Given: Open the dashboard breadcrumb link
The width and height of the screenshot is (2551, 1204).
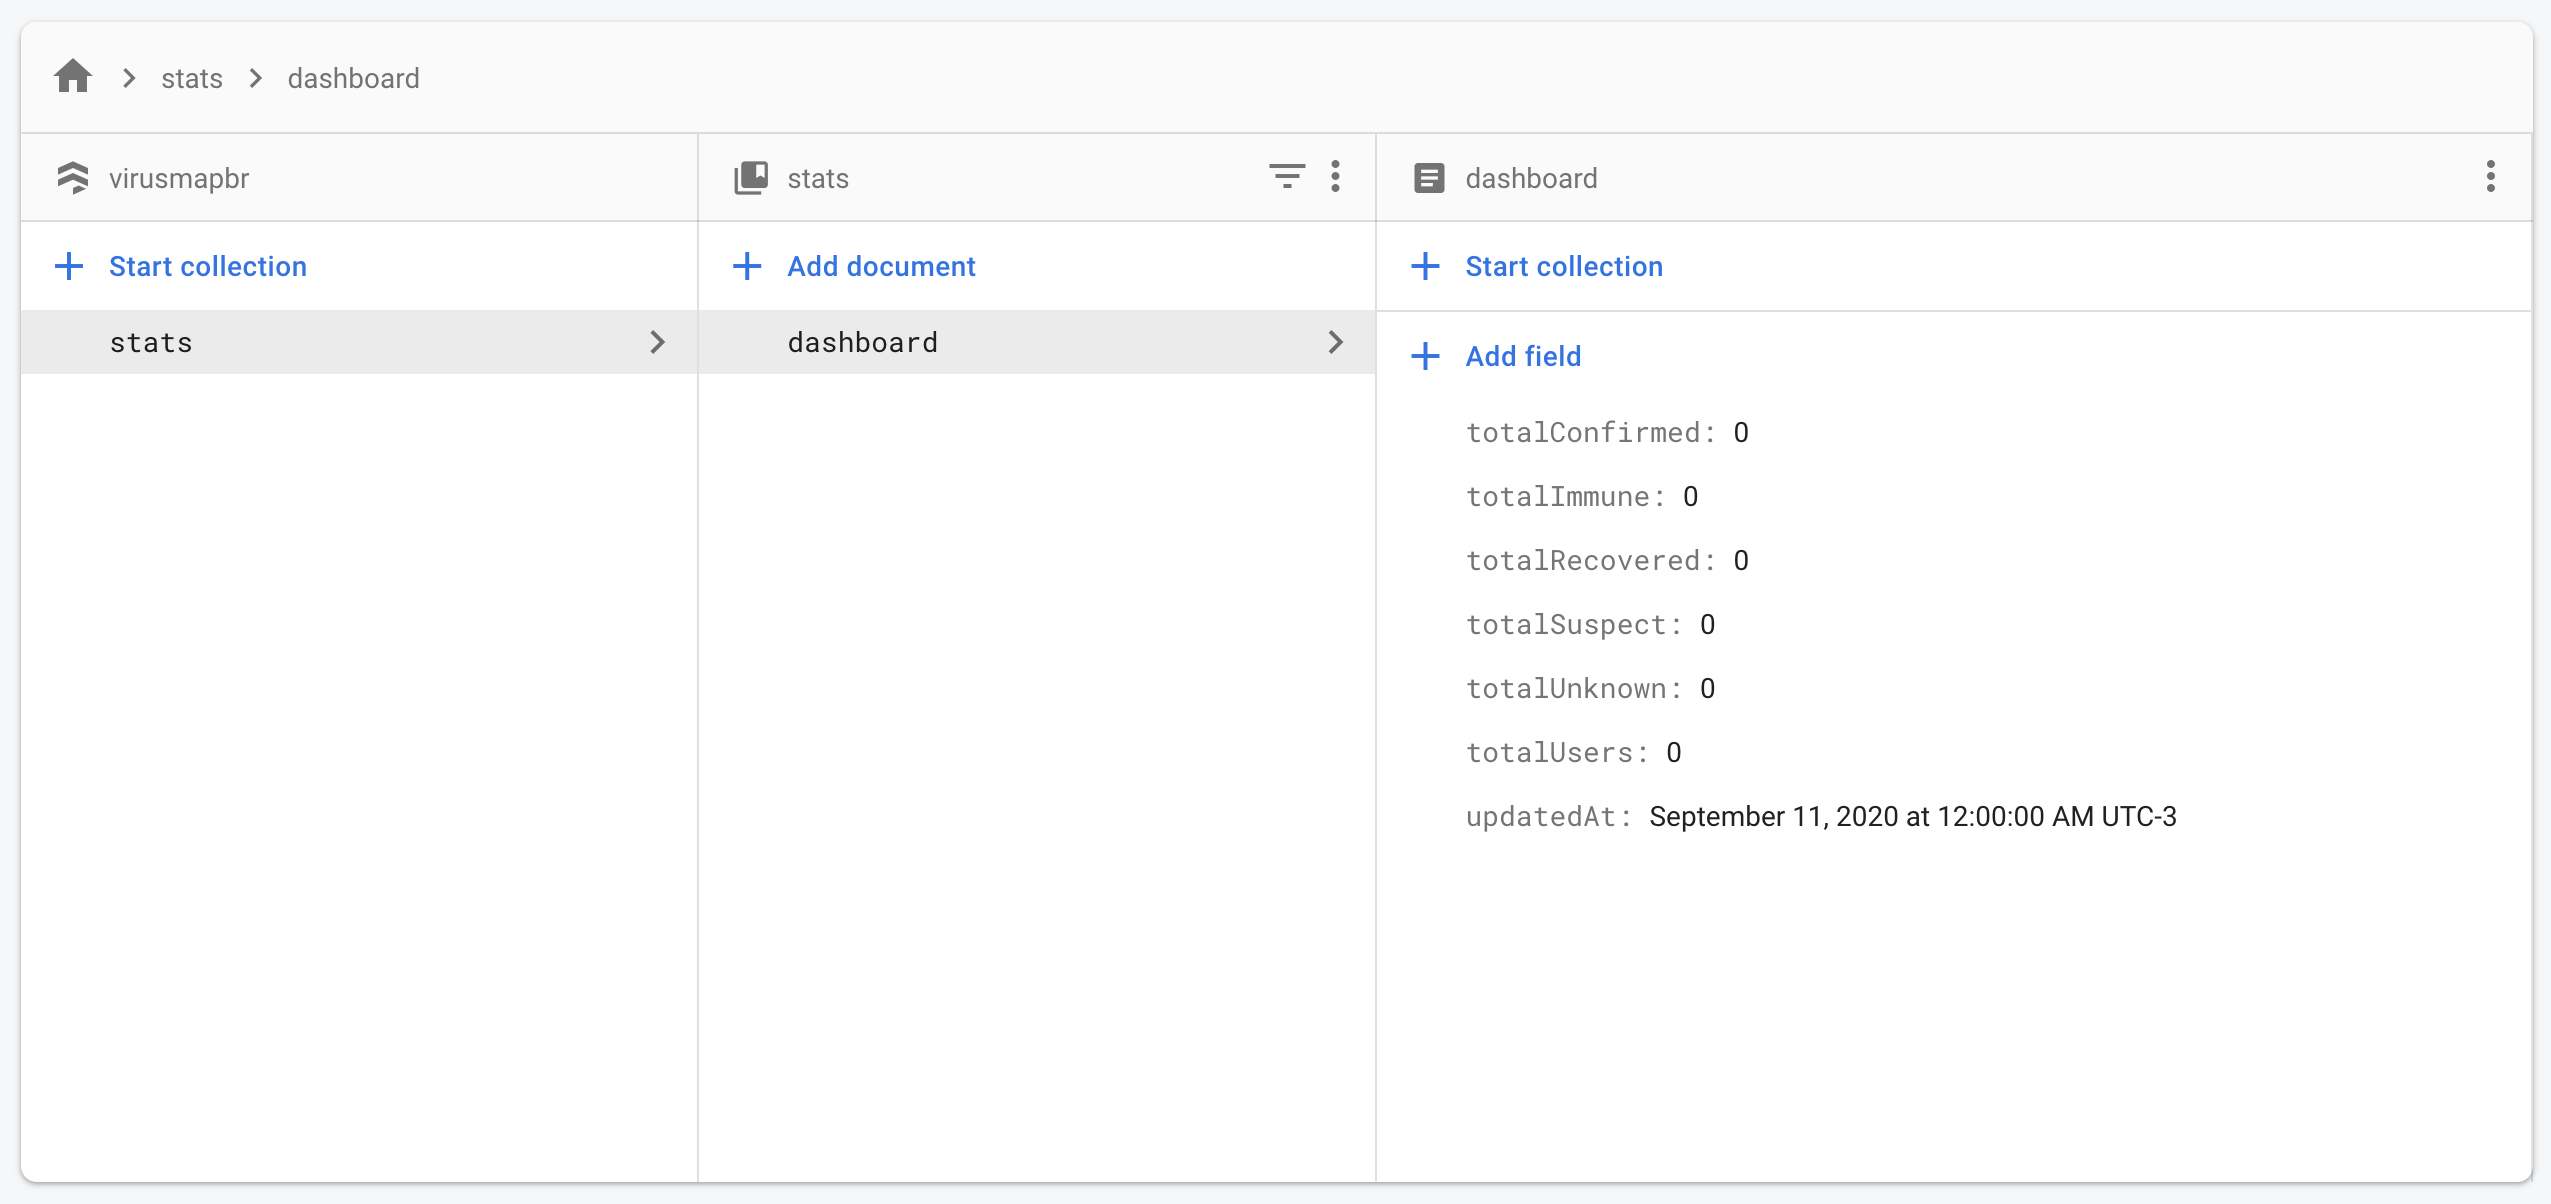Looking at the screenshot, I should point(353,78).
